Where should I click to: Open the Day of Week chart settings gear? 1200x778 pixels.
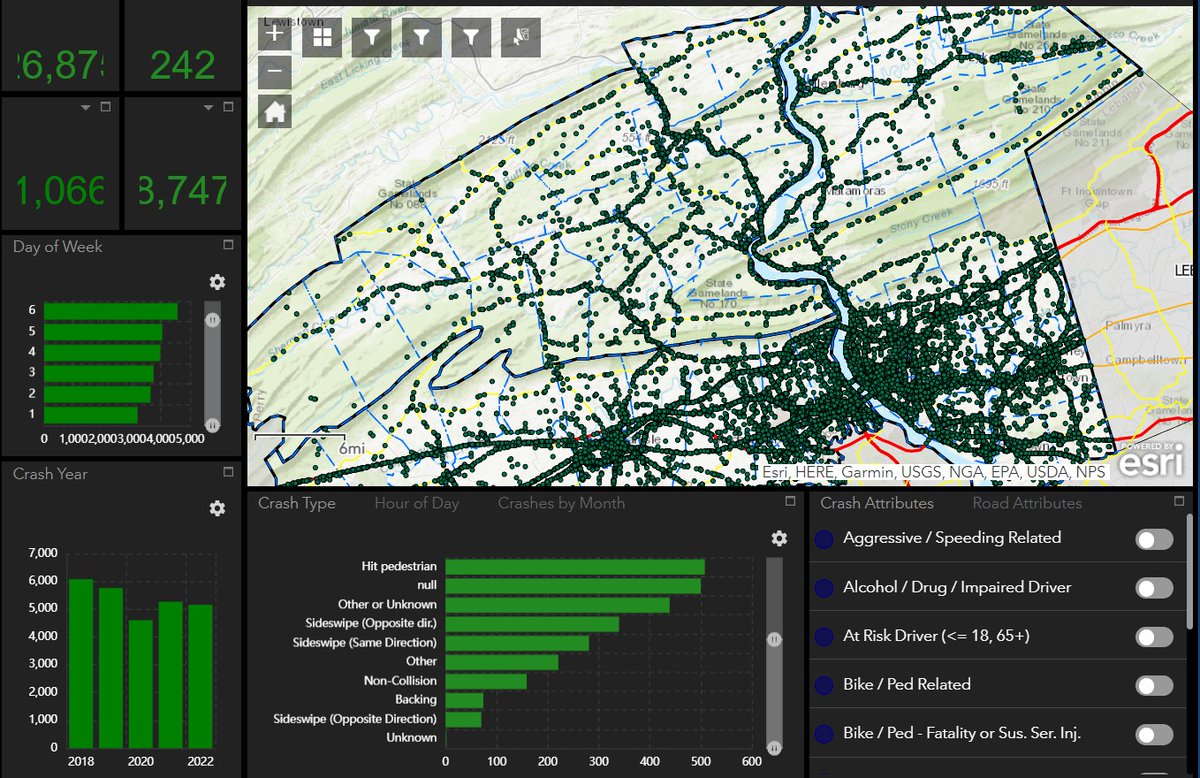(x=217, y=282)
